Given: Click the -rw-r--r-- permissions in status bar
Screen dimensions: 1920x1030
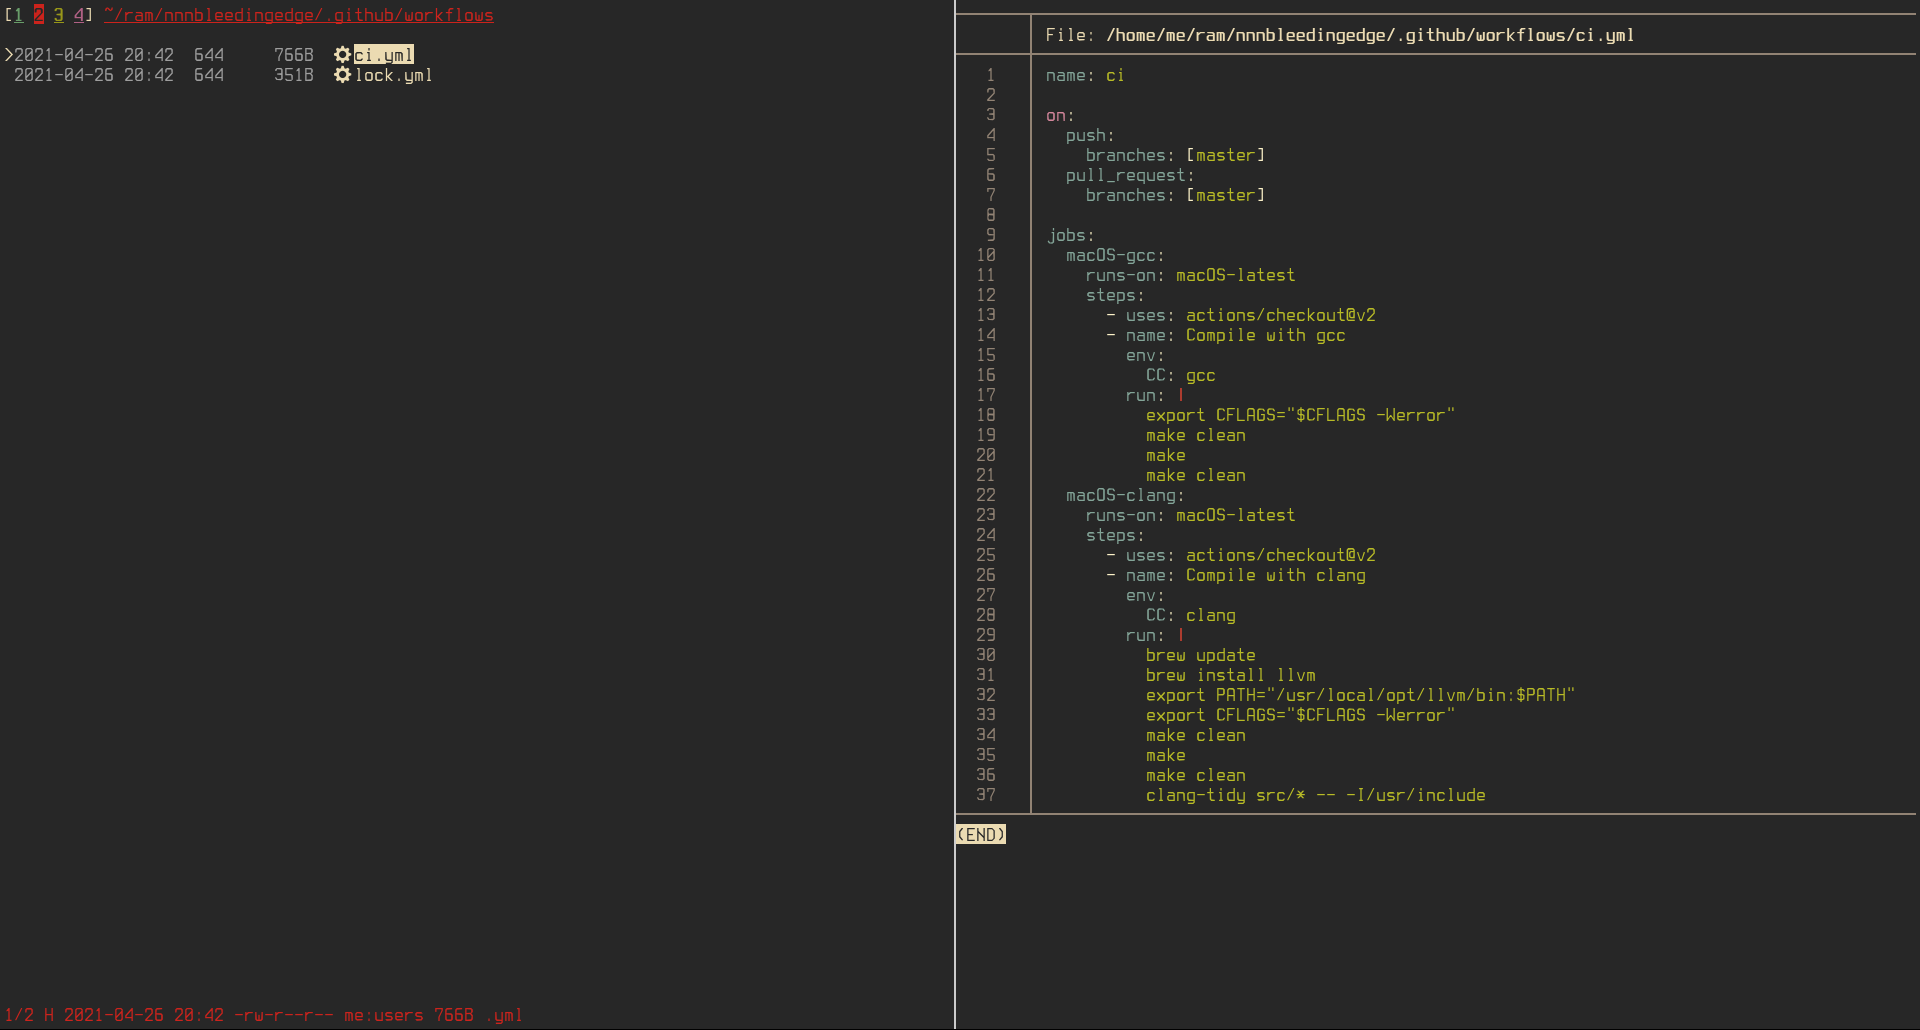Looking at the screenshot, I should [x=284, y=1014].
